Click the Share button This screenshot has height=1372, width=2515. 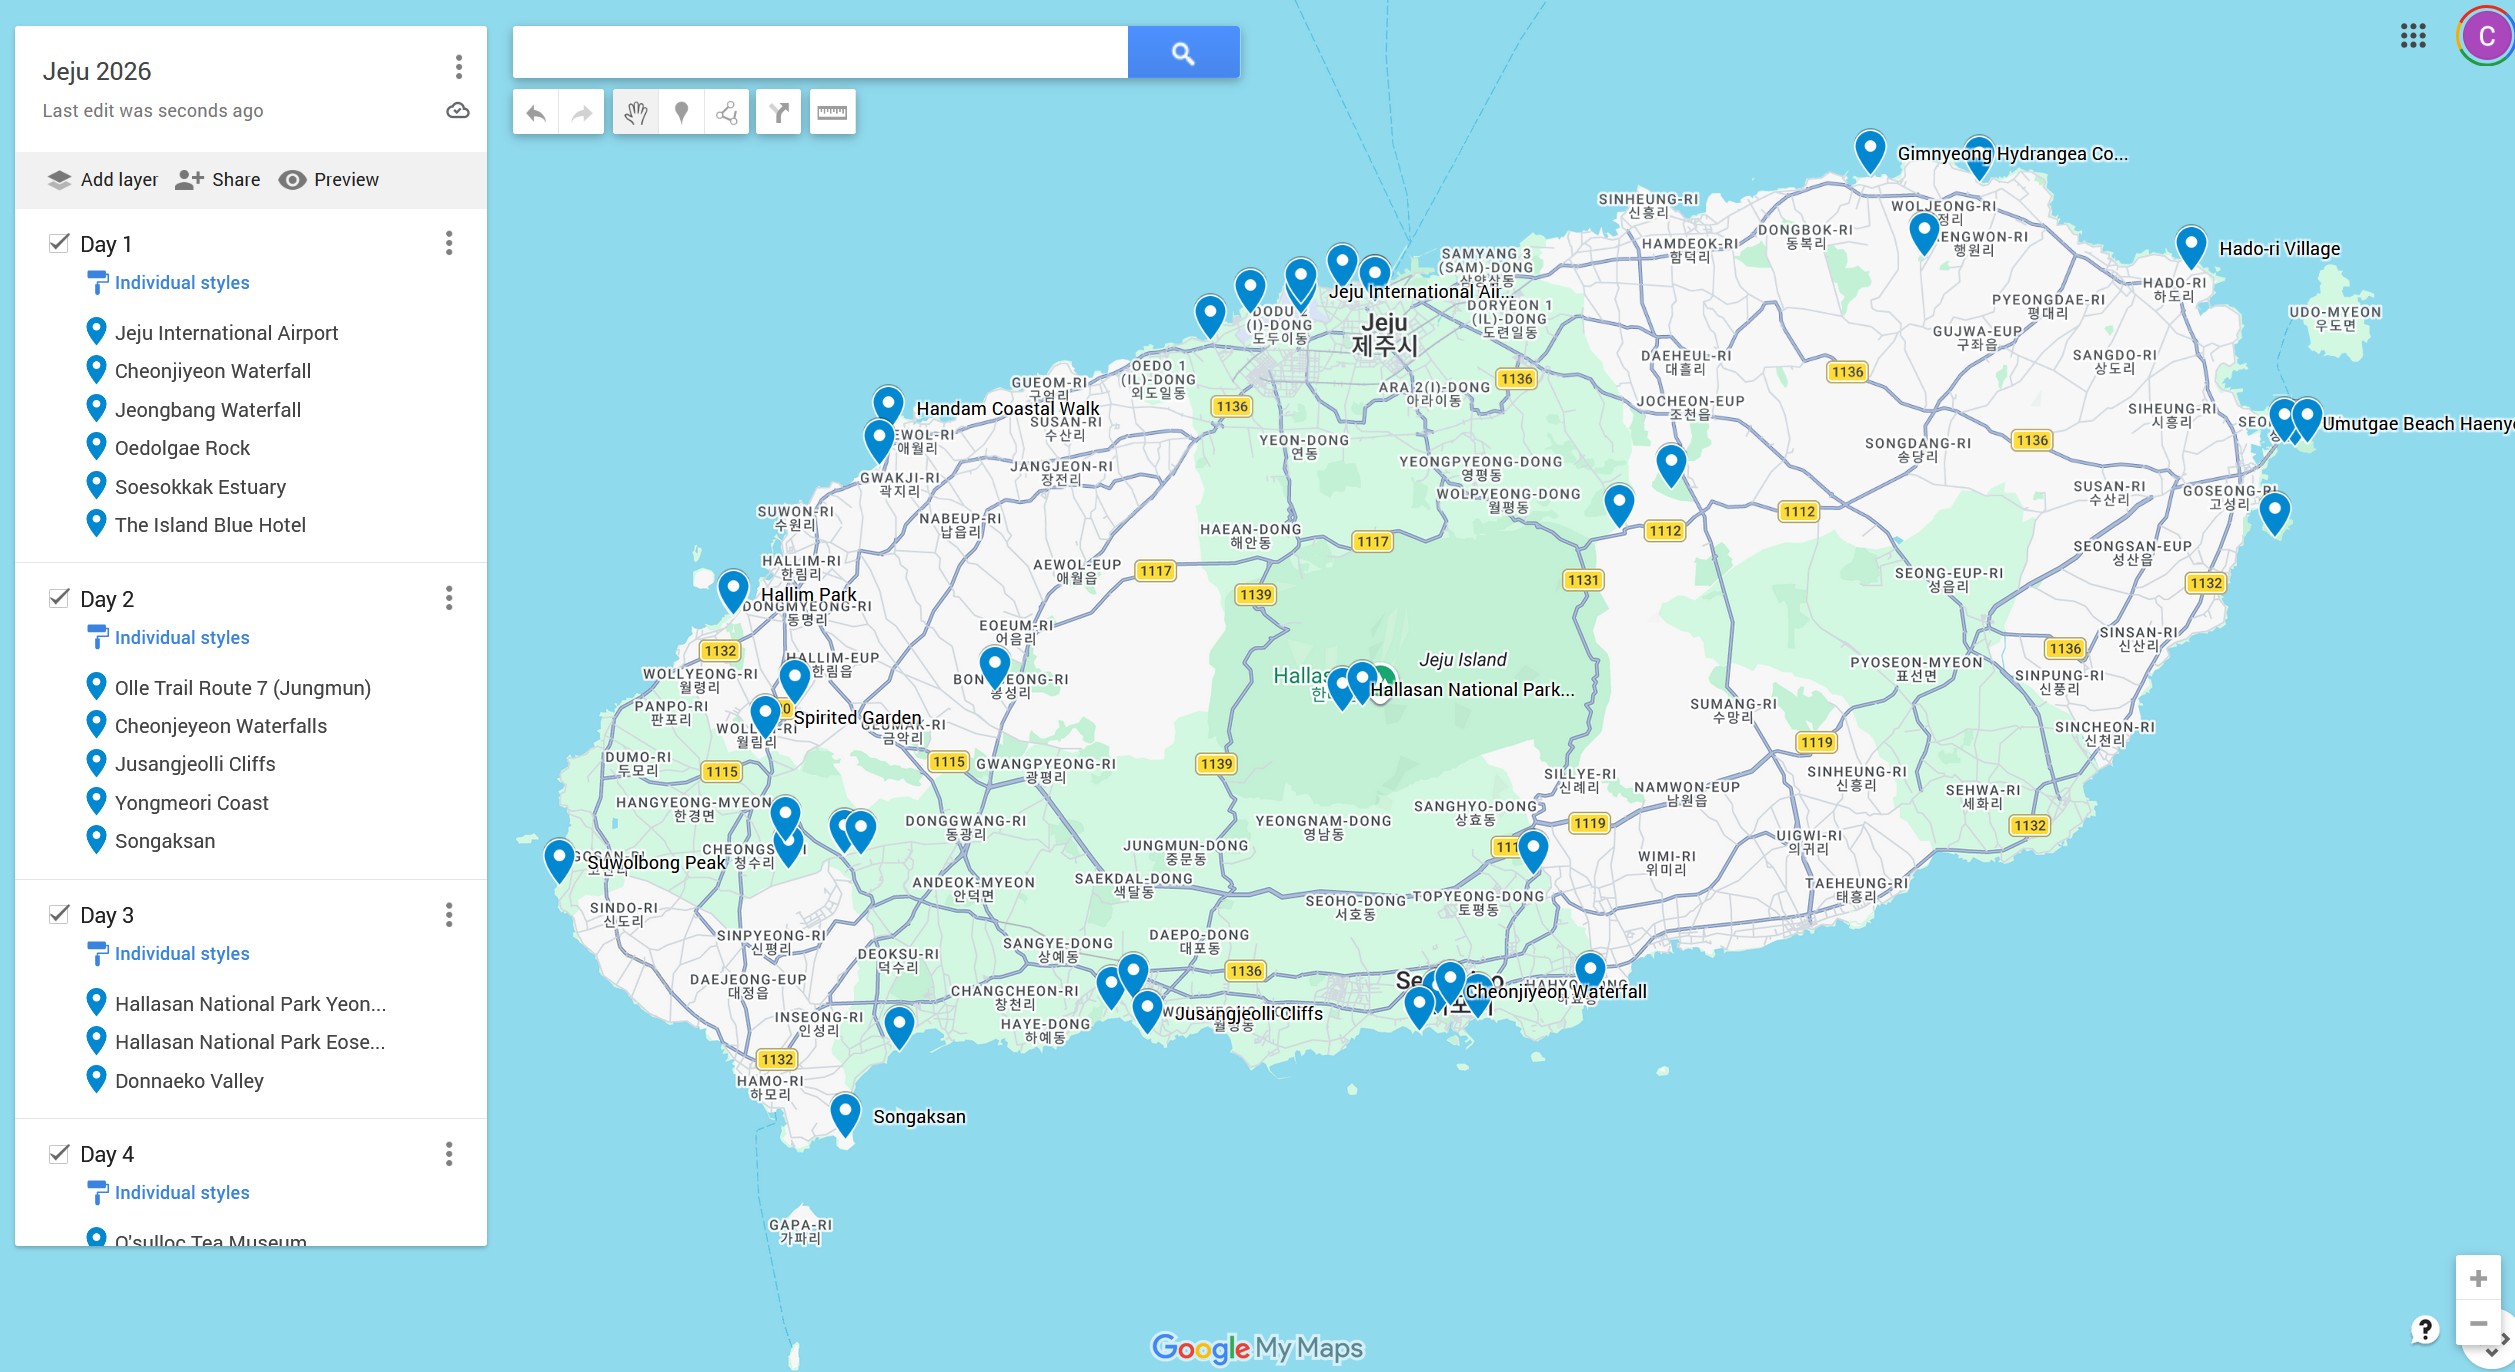pos(218,180)
